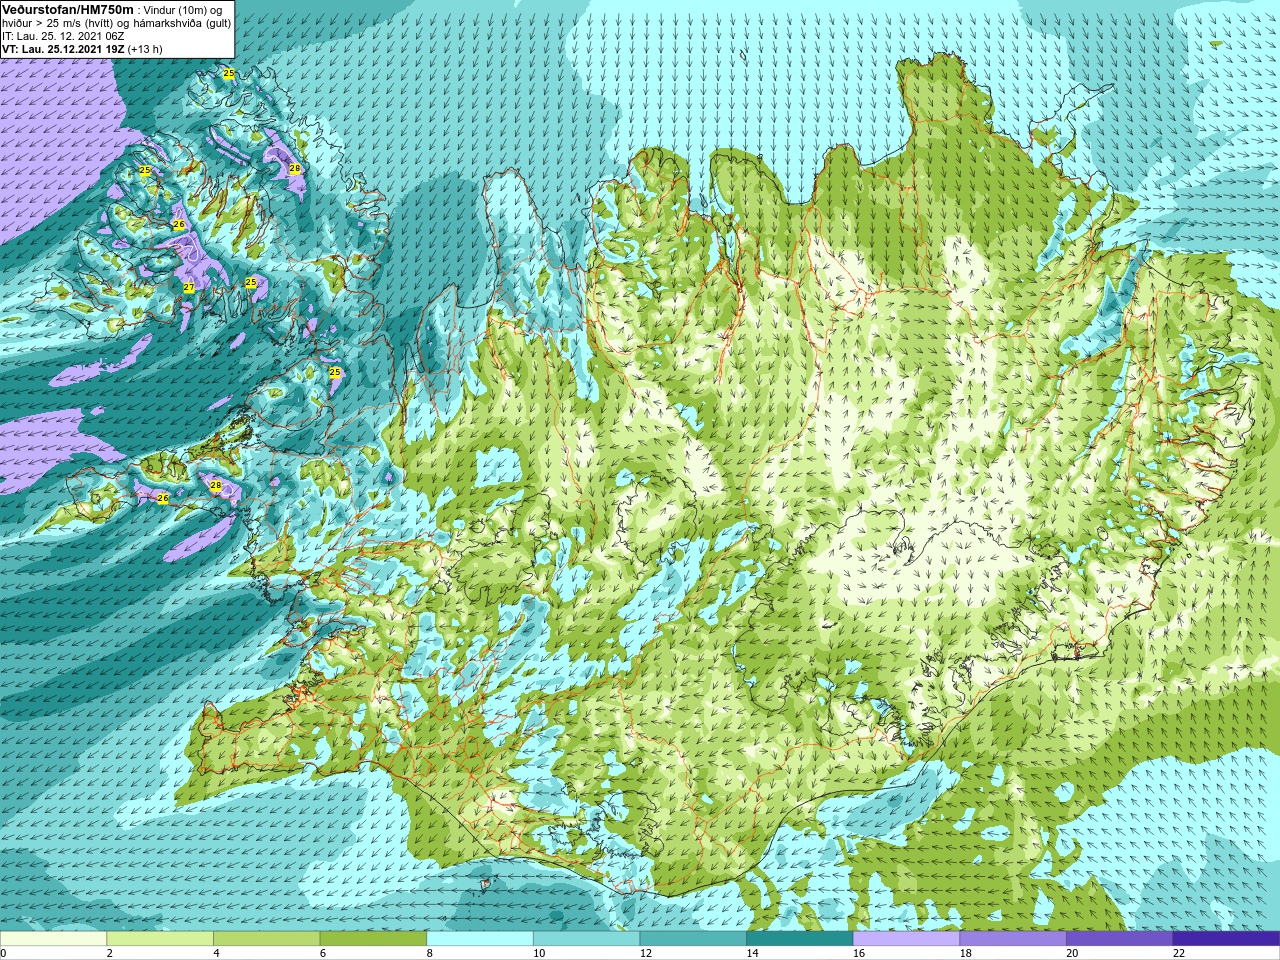1280x960 pixels.
Task: Click the "(+13 h)" forecast offset text
Action: (x=145, y=48)
